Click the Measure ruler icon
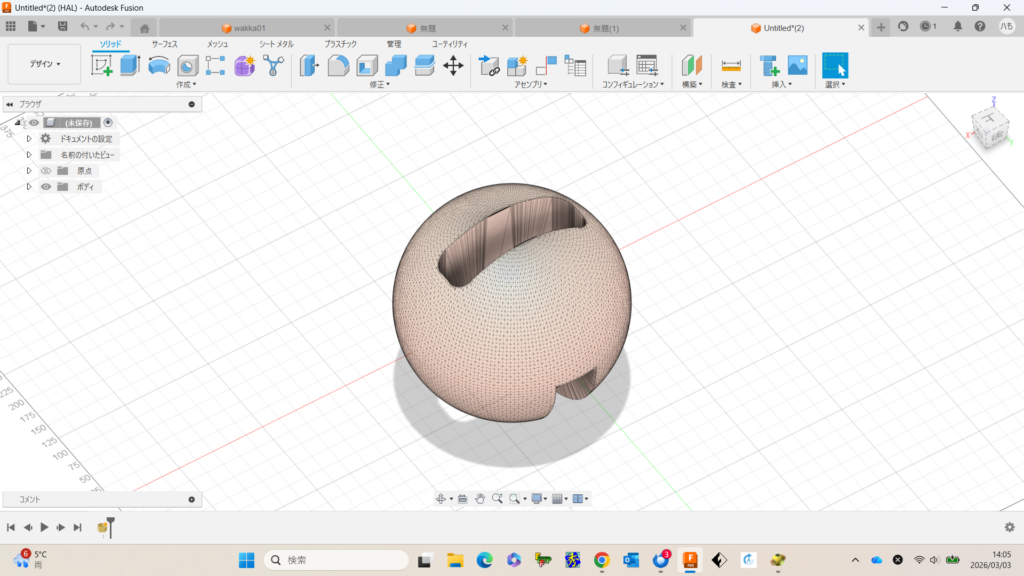 pyautogui.click(x=731, y=66)
